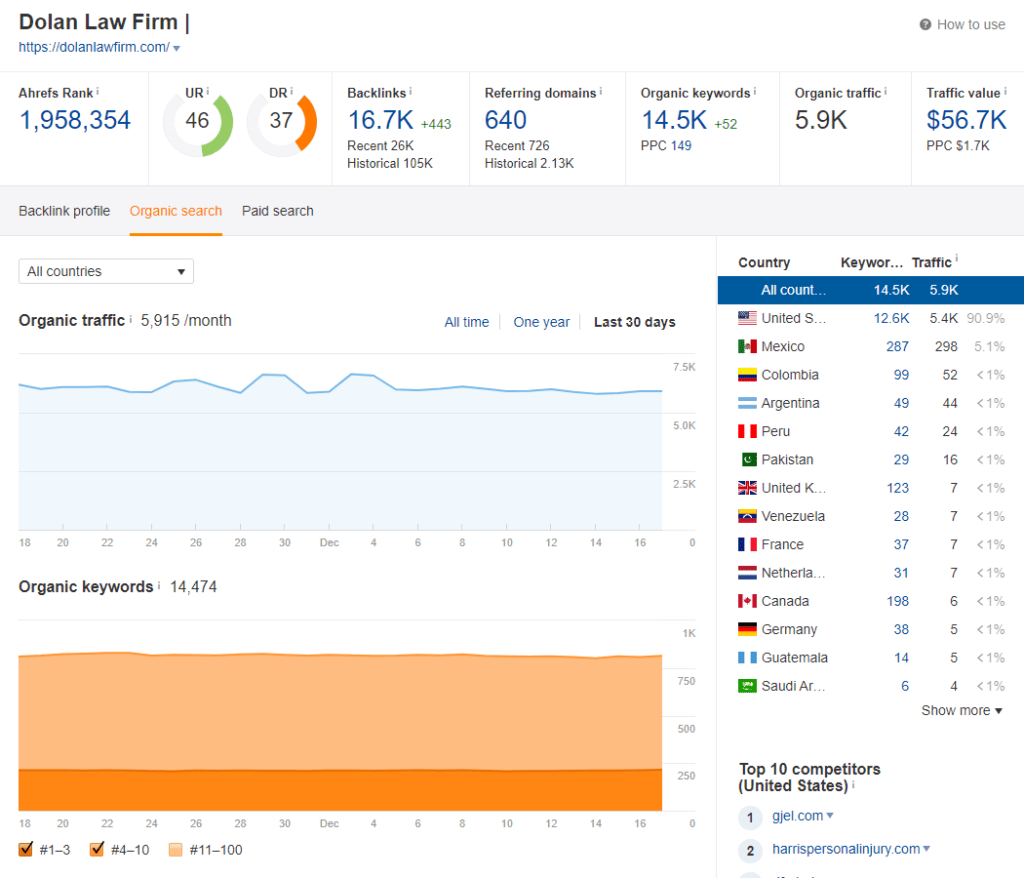
Task: Click info icon next to Traffic value
Action: (1005, 91)
